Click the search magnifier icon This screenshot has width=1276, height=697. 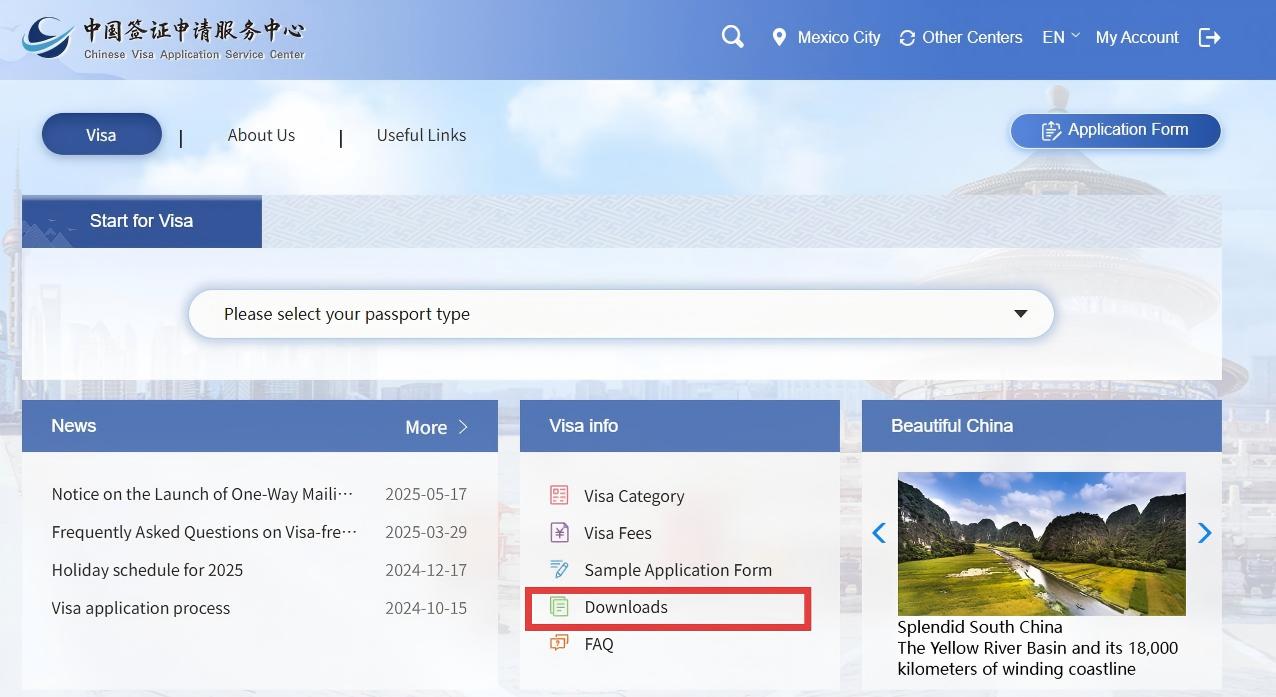(x=732, y=37)
